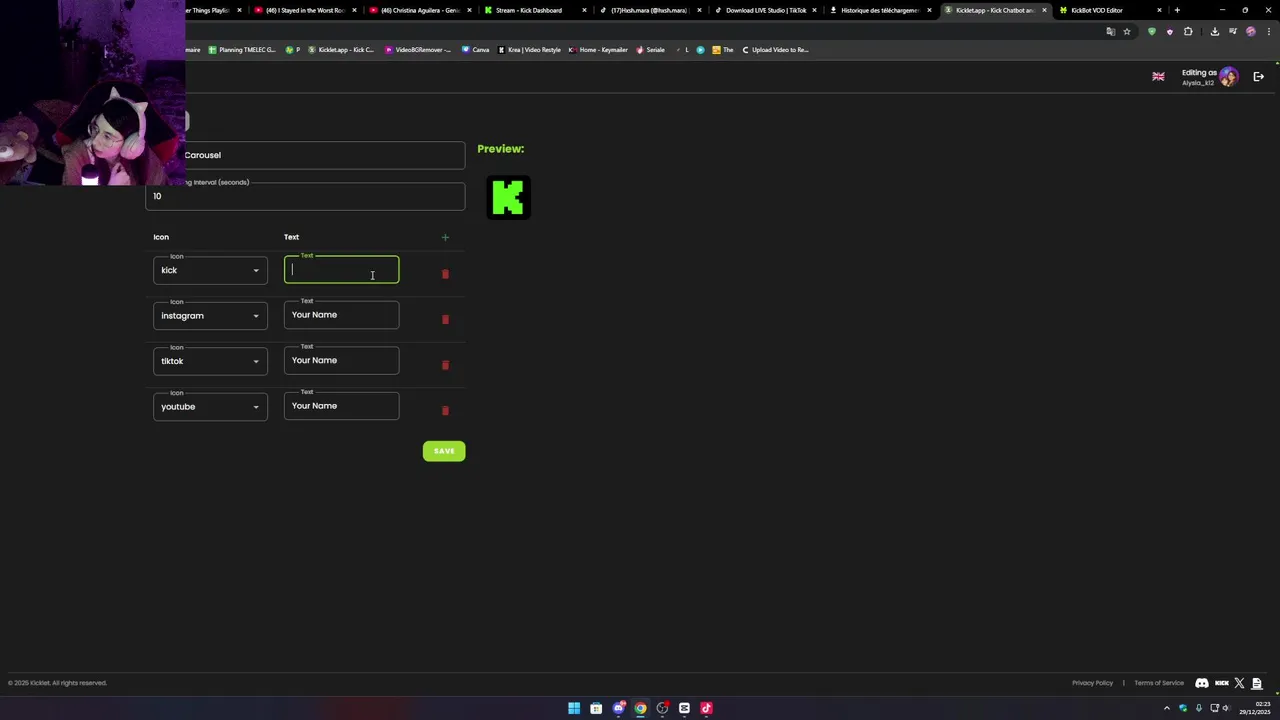The width and height of the screenshot is (1280, 720).
Task: Open the Kick footer icon
Action: pos(1222,683)
